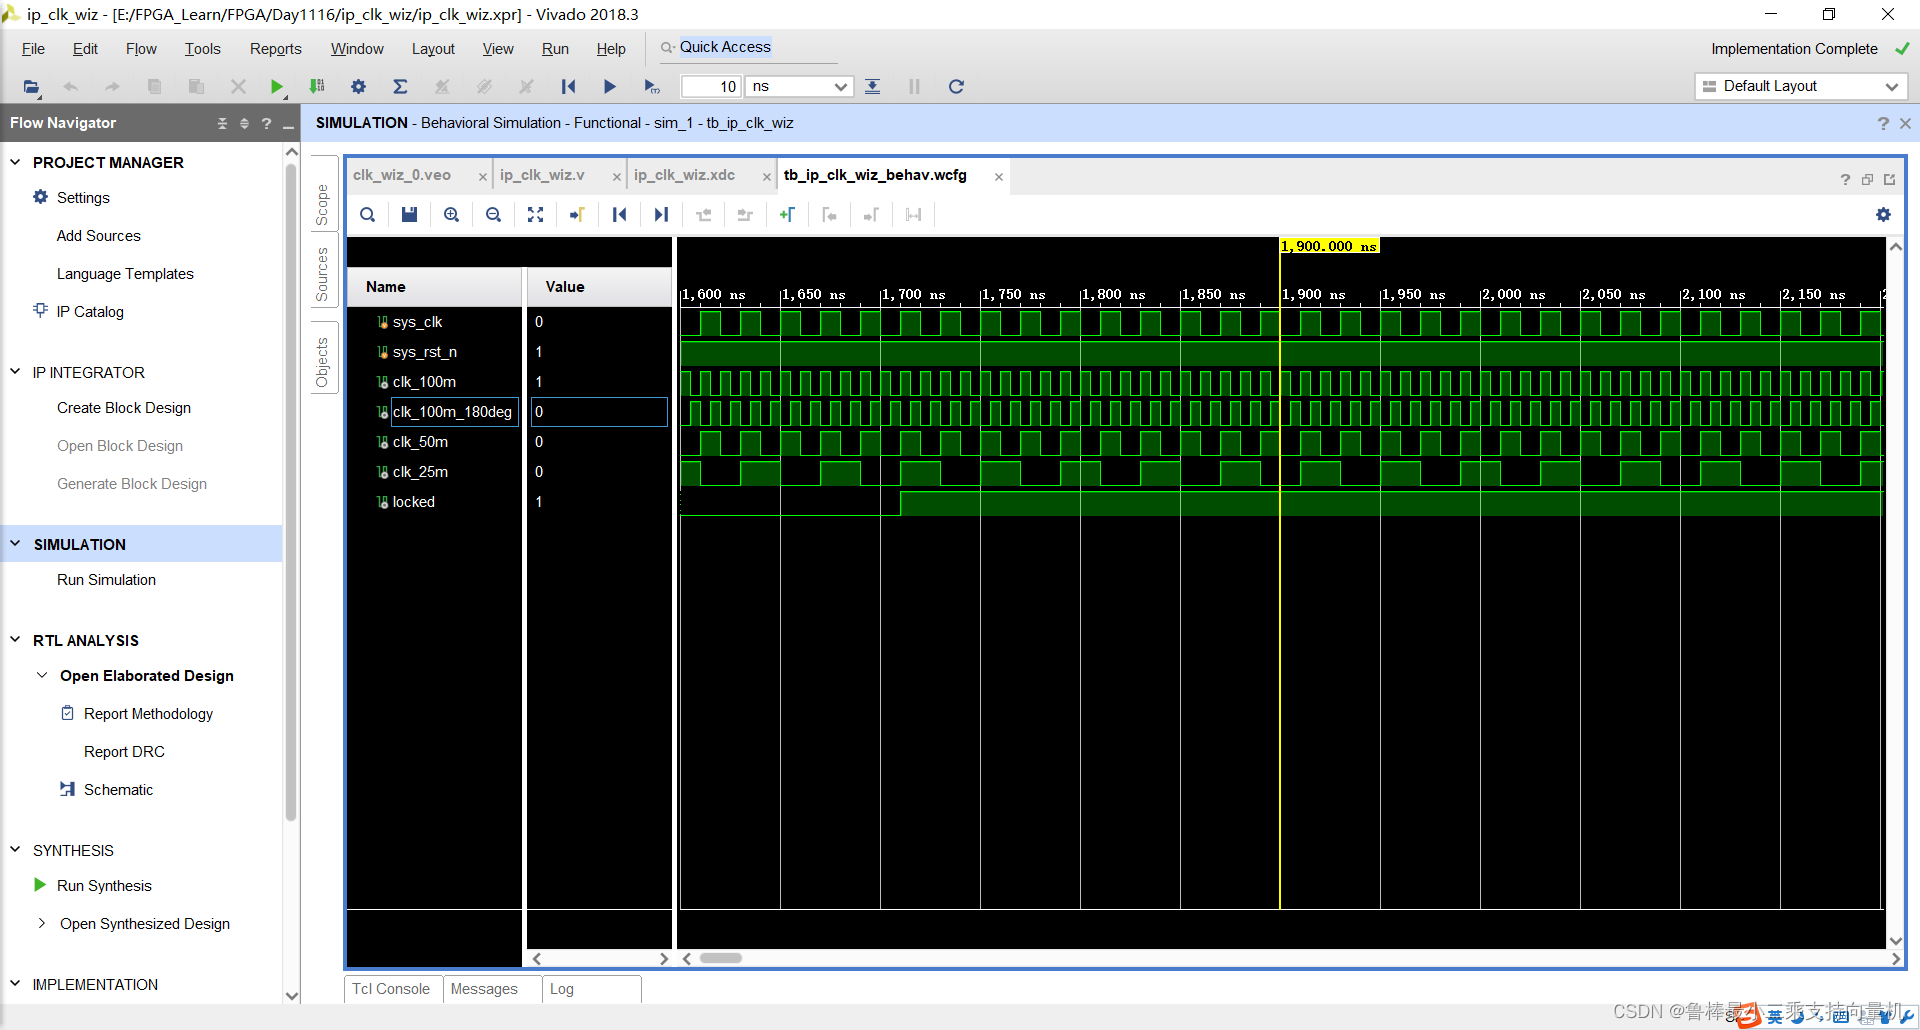The width and height of the screenshot is (1920, 1030).
Task: Click Run Synthesis in Flow Navigator
Action: 104,886
